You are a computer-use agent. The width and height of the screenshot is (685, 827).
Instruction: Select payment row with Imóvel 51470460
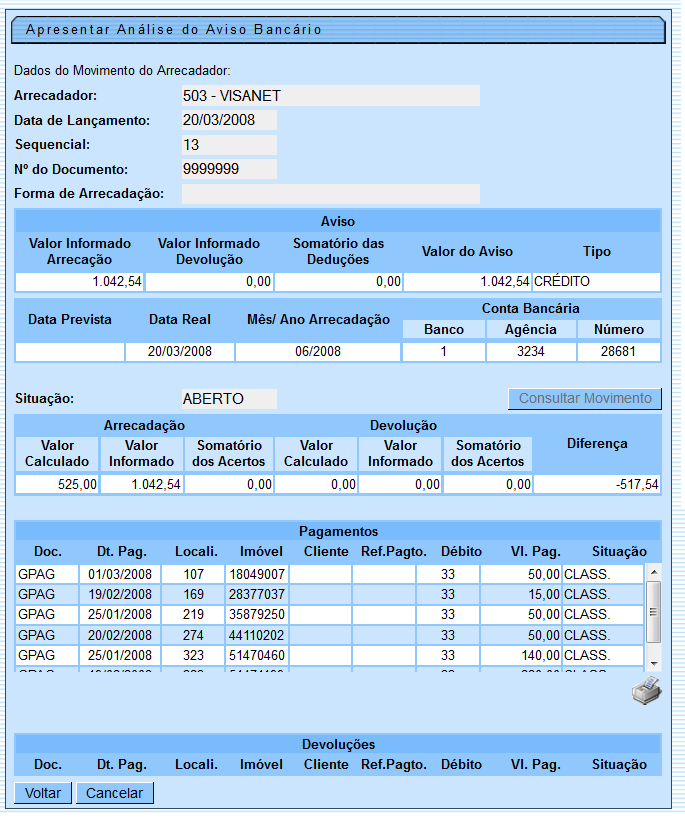pos(257,656)
